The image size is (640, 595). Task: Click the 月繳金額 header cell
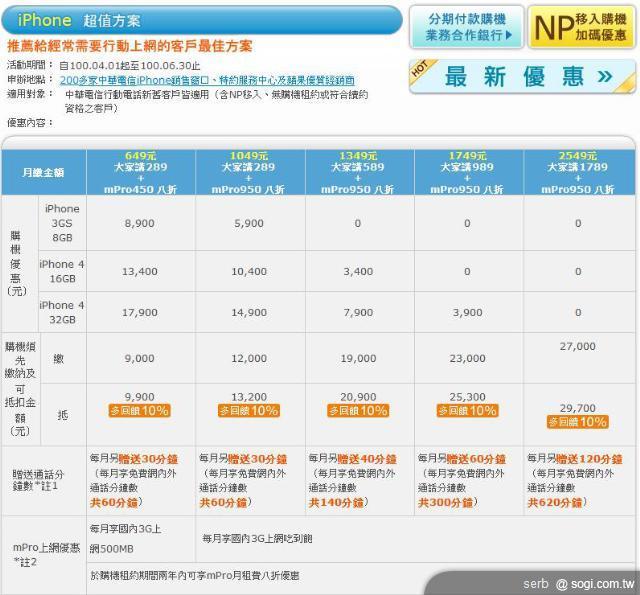43,172
